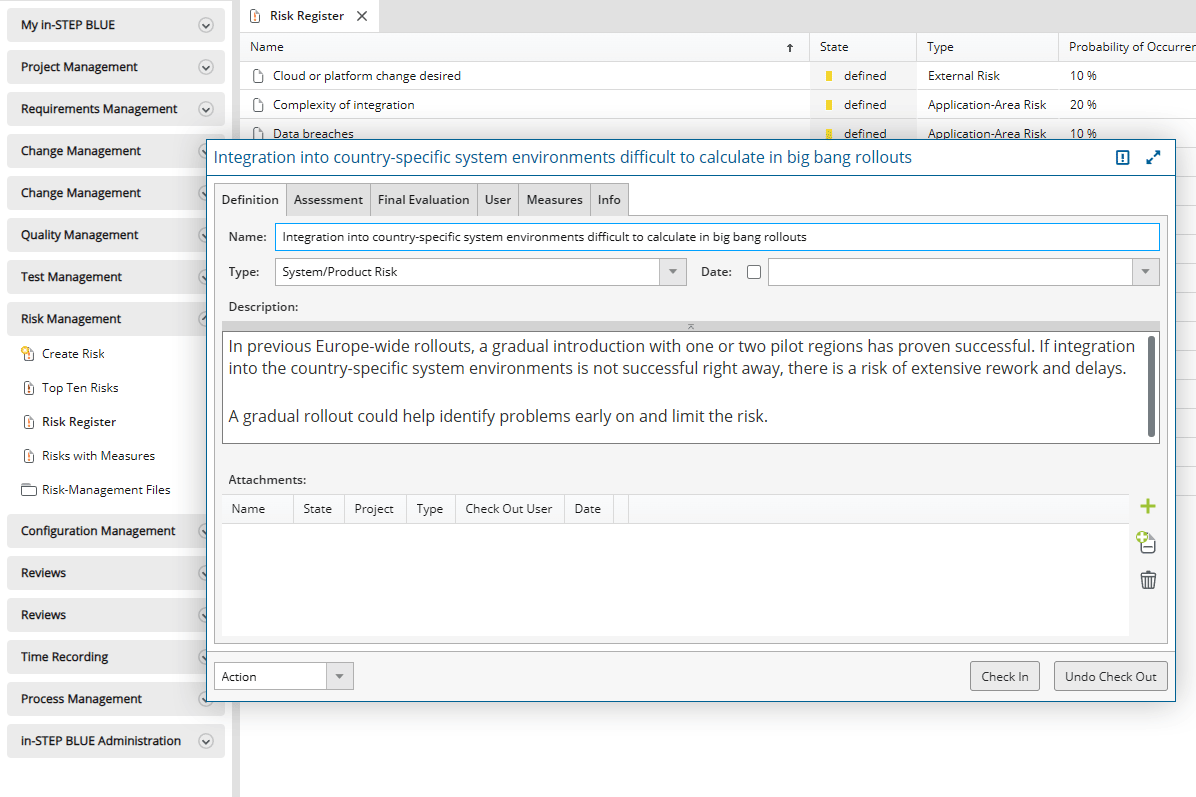Viewport: 1196px width, 797px height.
Task: Click the green plus add attachment icon
Action: coord(1148,507)
